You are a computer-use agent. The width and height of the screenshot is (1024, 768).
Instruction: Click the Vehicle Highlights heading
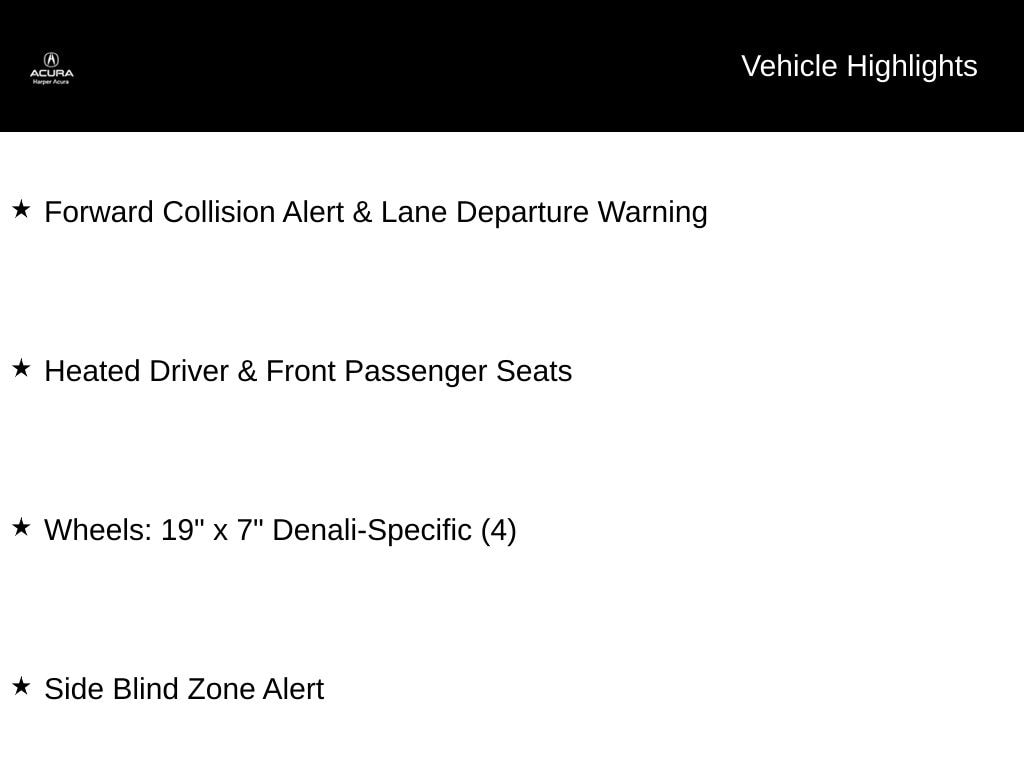tap(859, 67)
